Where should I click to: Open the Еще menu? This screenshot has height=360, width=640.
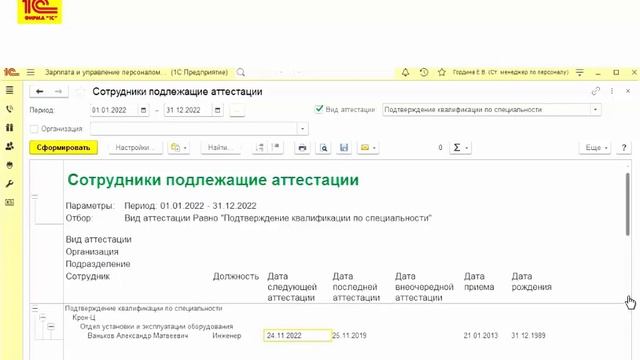[x=595, y=148]
